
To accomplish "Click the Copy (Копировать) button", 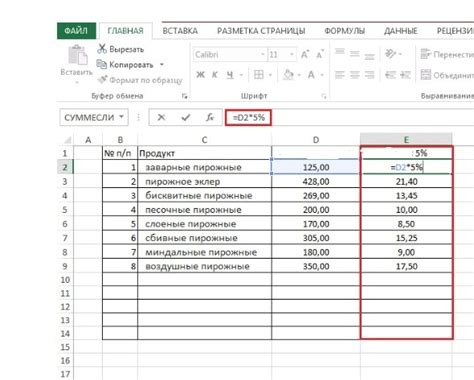I will click(125, 64).
